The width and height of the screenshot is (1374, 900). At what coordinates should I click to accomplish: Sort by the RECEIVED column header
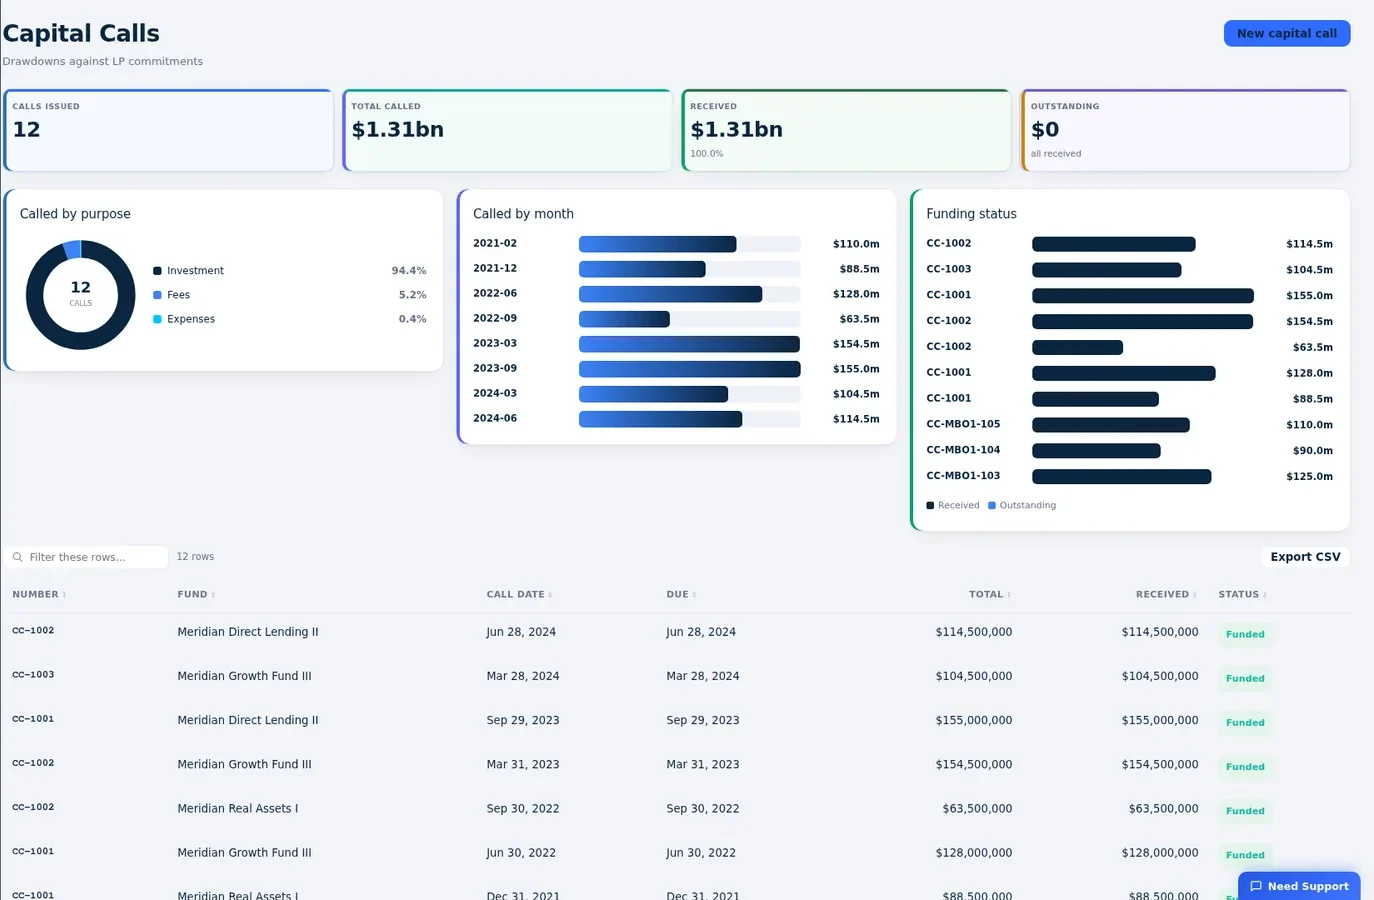tap(1166, 594)
